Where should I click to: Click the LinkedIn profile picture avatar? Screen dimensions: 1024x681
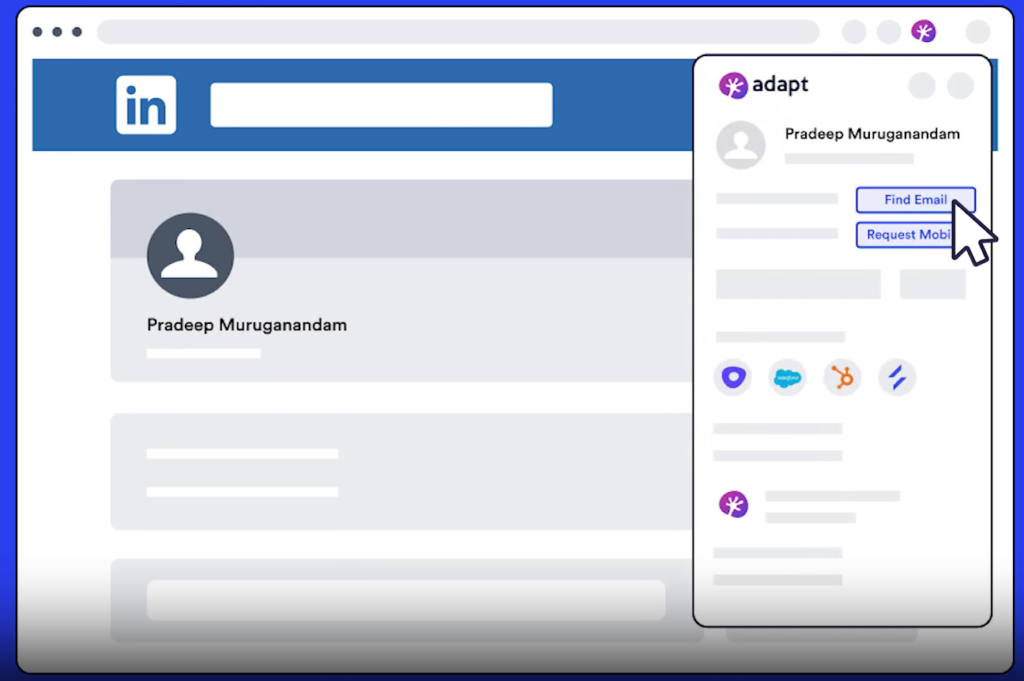pos(190,255)
